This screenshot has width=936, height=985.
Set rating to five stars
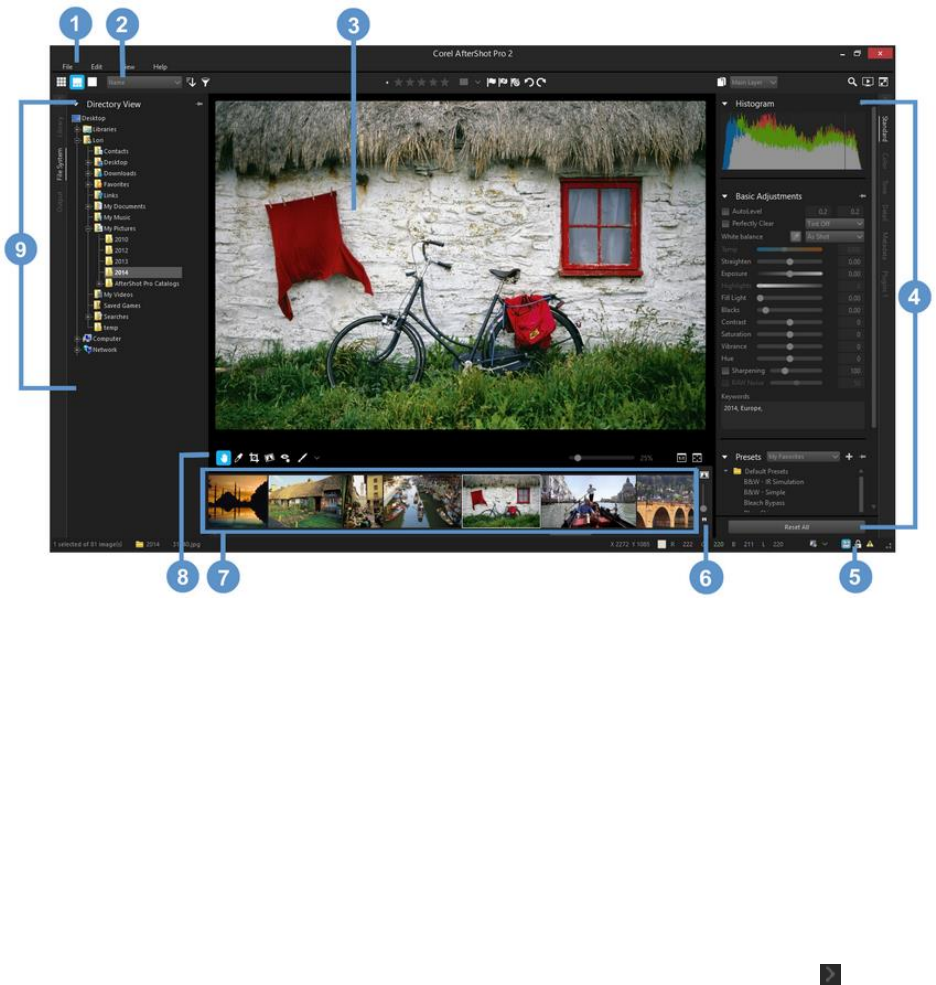(x=445, y=82)
